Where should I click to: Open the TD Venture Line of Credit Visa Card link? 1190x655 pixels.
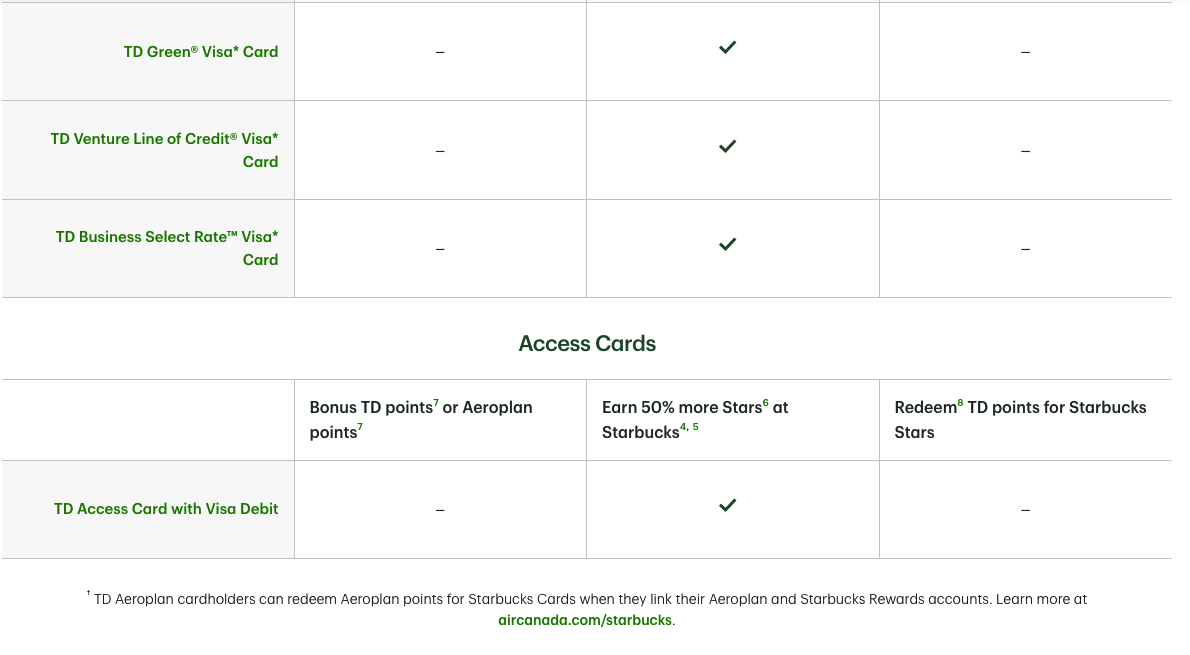coord(165,150)
